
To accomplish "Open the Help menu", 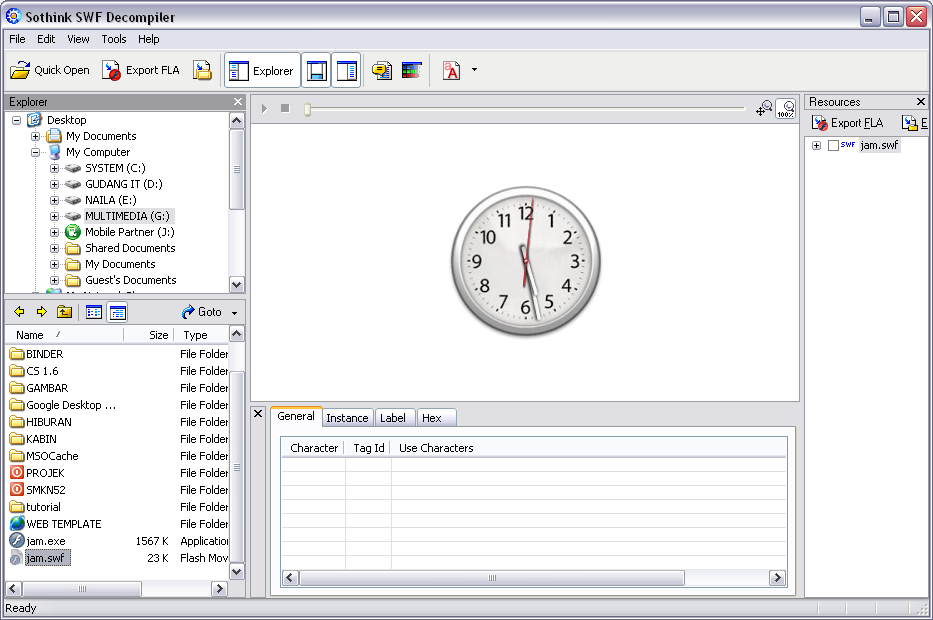I will click(x=149, y=39).
